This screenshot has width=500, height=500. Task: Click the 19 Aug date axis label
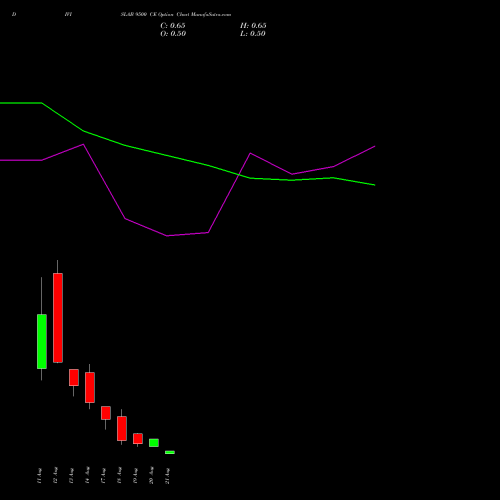(x=135, y=476)
